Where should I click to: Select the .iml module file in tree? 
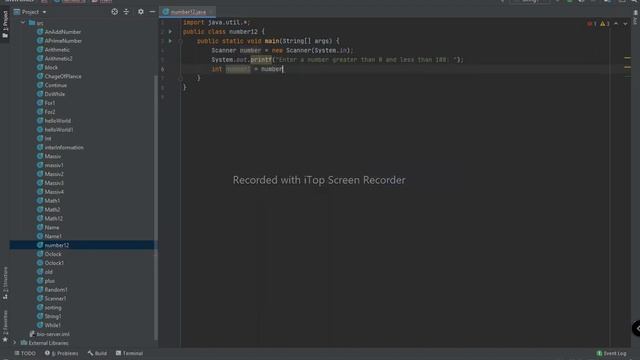[49, 334]
